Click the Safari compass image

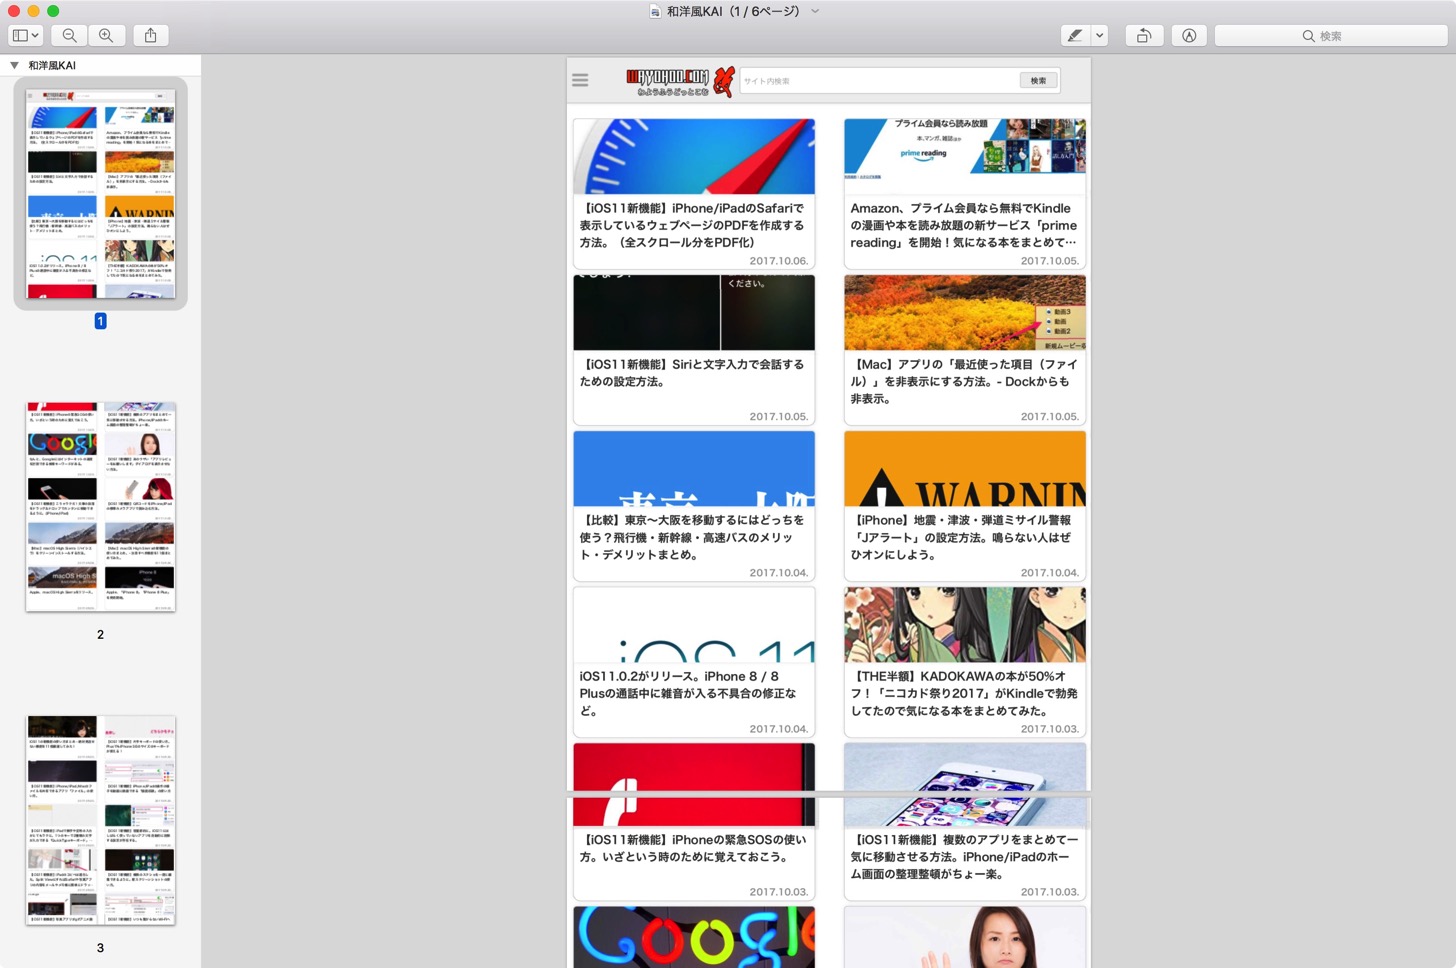[x=694, y=156]
